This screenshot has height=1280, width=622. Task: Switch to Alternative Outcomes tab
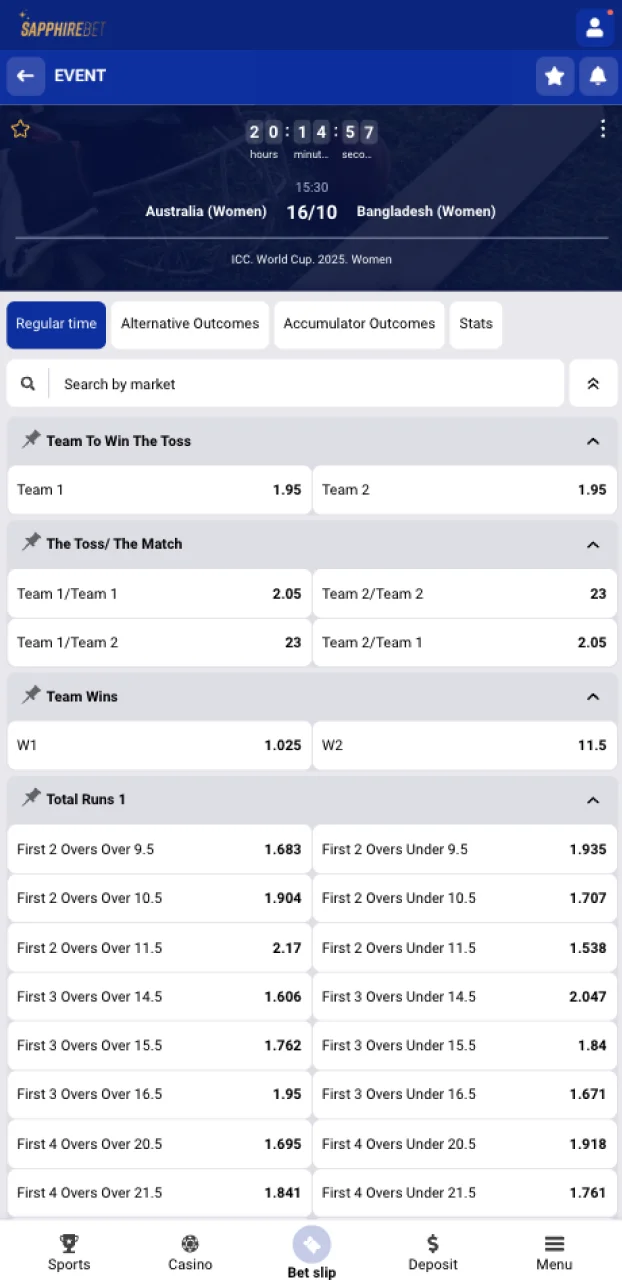click(x=190, y=324)
